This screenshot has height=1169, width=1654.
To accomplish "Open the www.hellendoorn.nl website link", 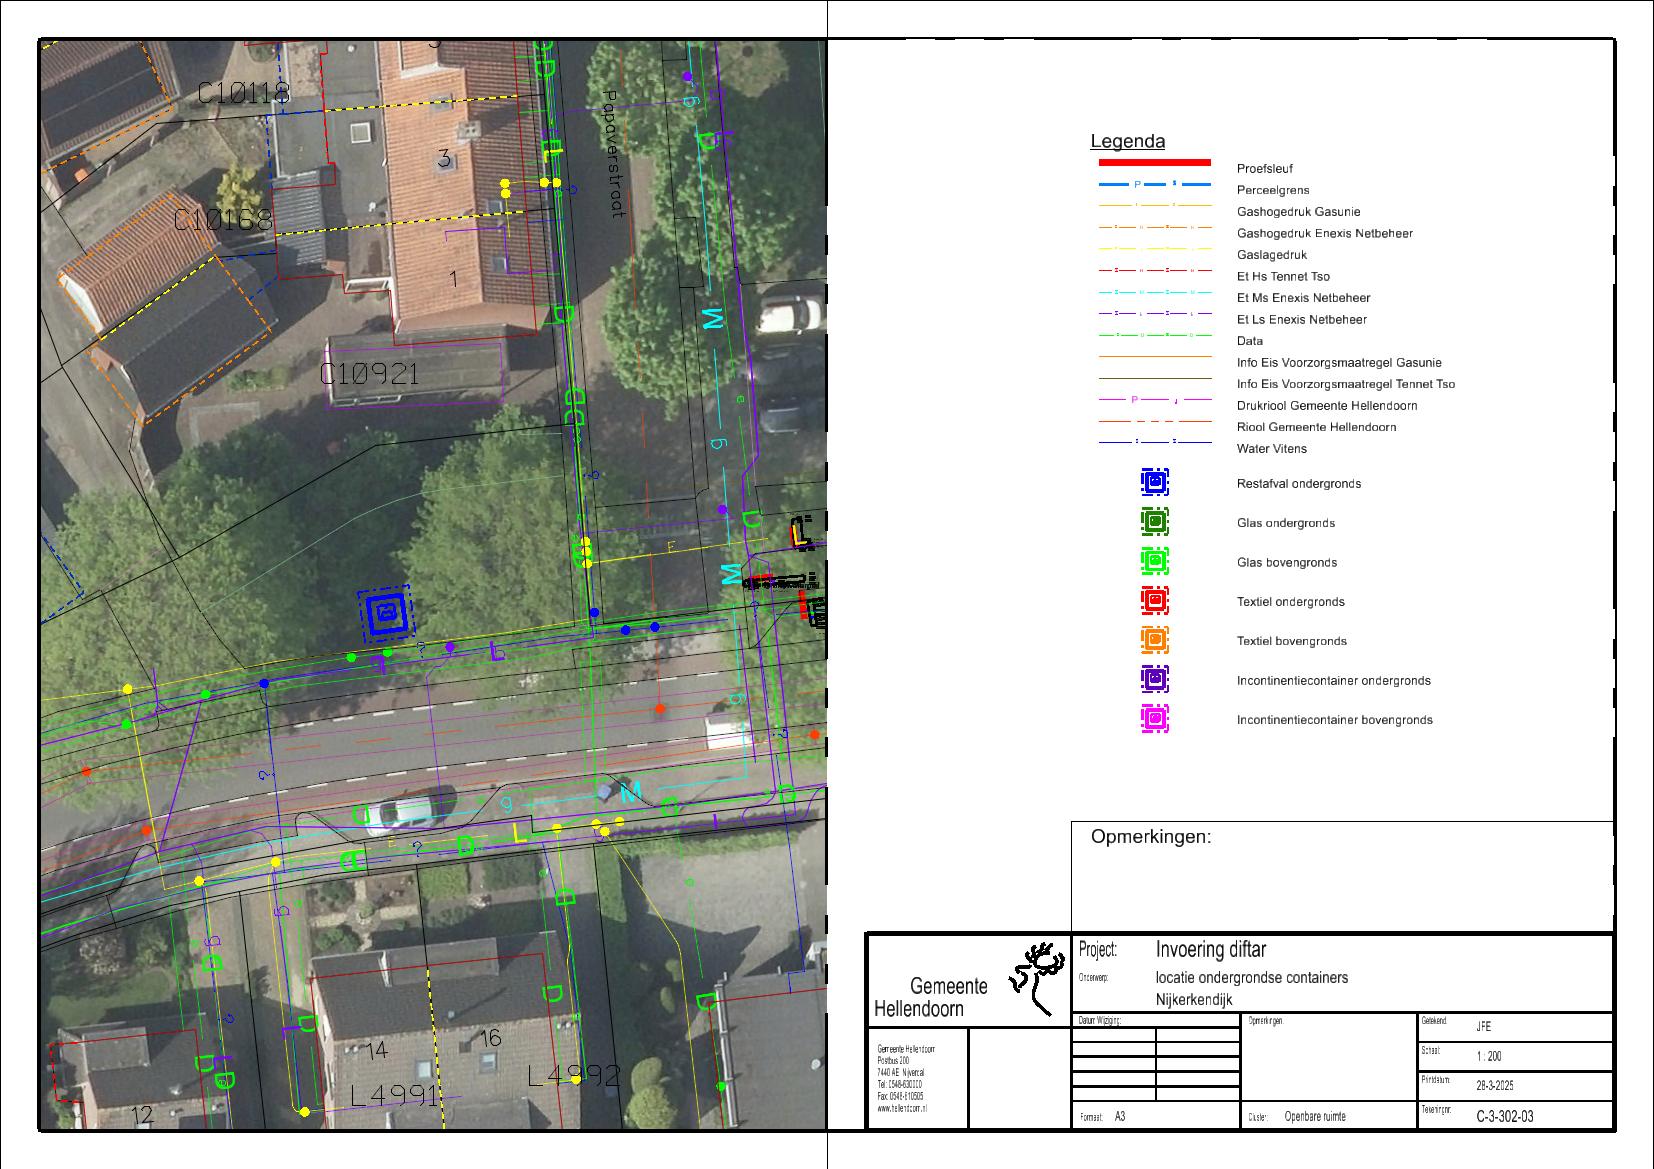I will coord(902,1108).
